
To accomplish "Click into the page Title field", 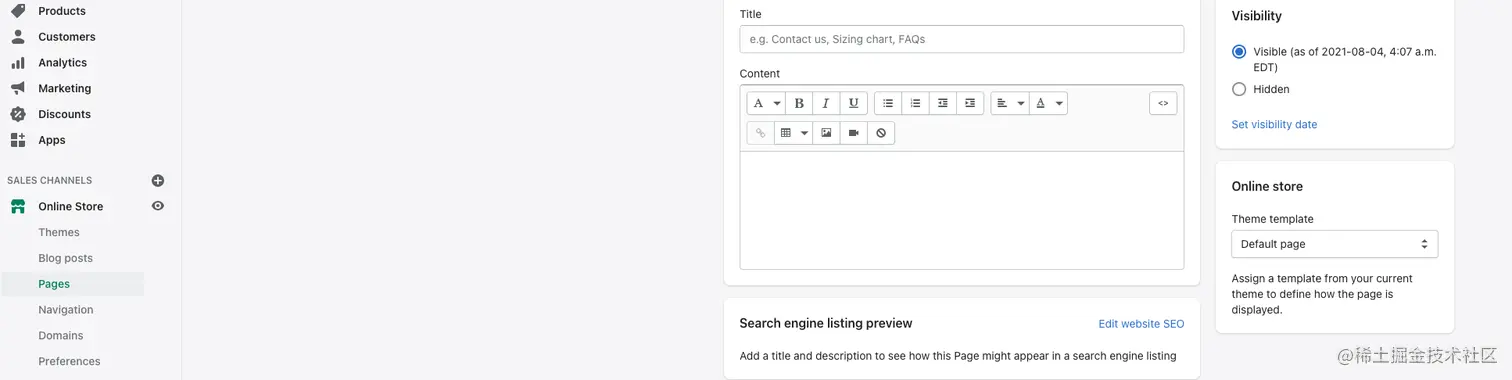I will (961, 39).
